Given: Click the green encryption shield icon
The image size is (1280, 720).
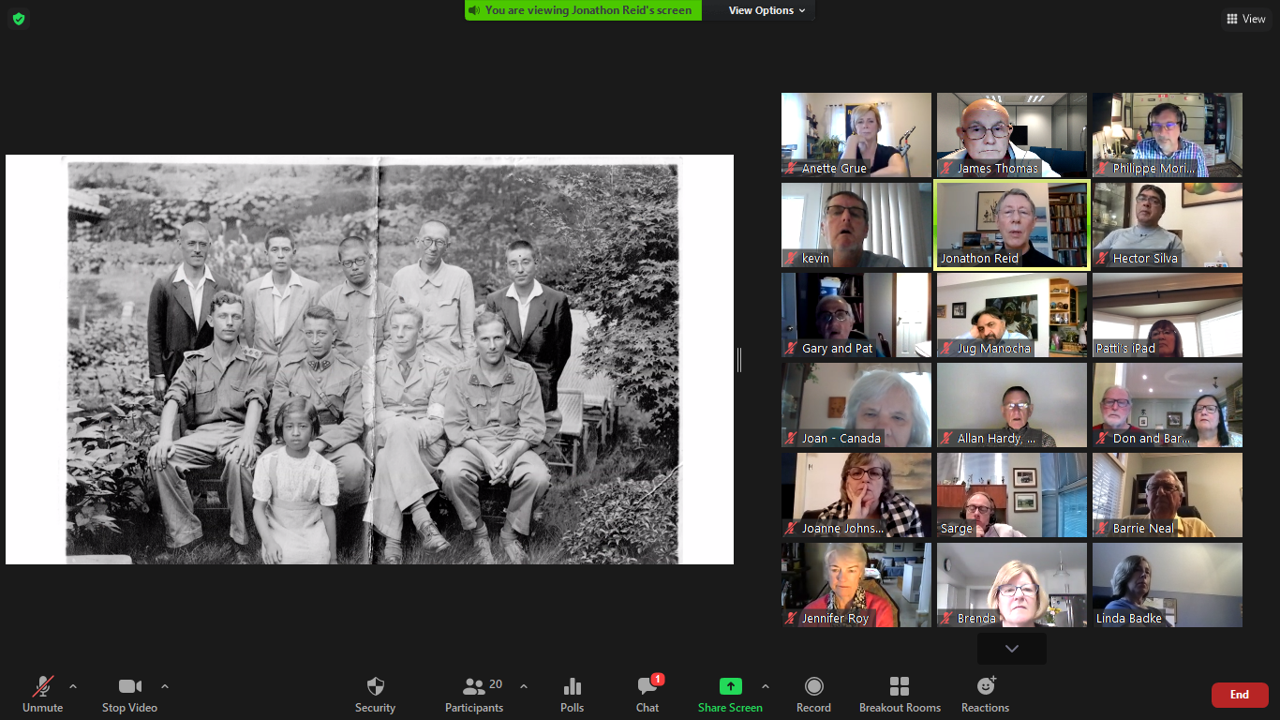Looking at the screenshot, I should [x=18, y=19].
